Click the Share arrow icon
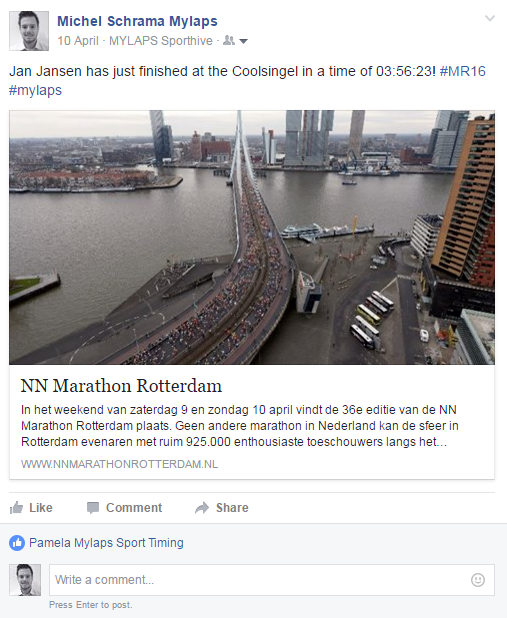The image size is (507, 618). [202, 508]
